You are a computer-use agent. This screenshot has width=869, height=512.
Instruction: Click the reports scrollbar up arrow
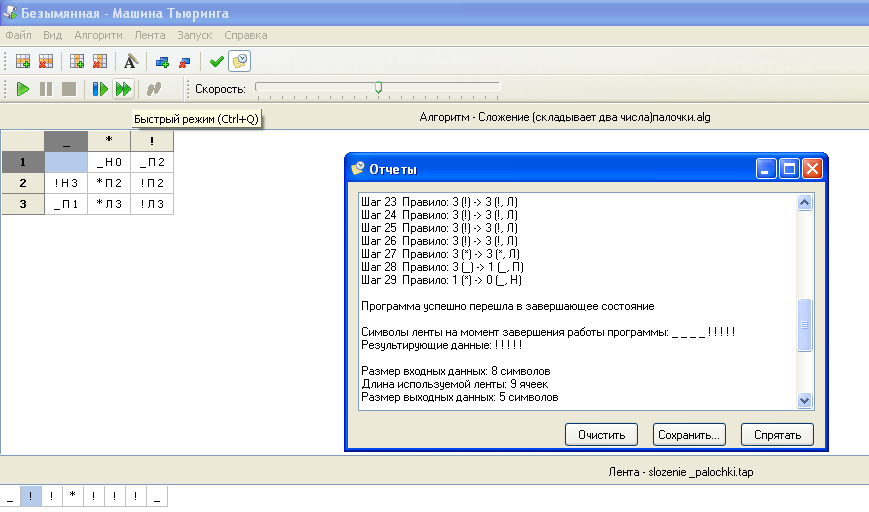point(805,202)
